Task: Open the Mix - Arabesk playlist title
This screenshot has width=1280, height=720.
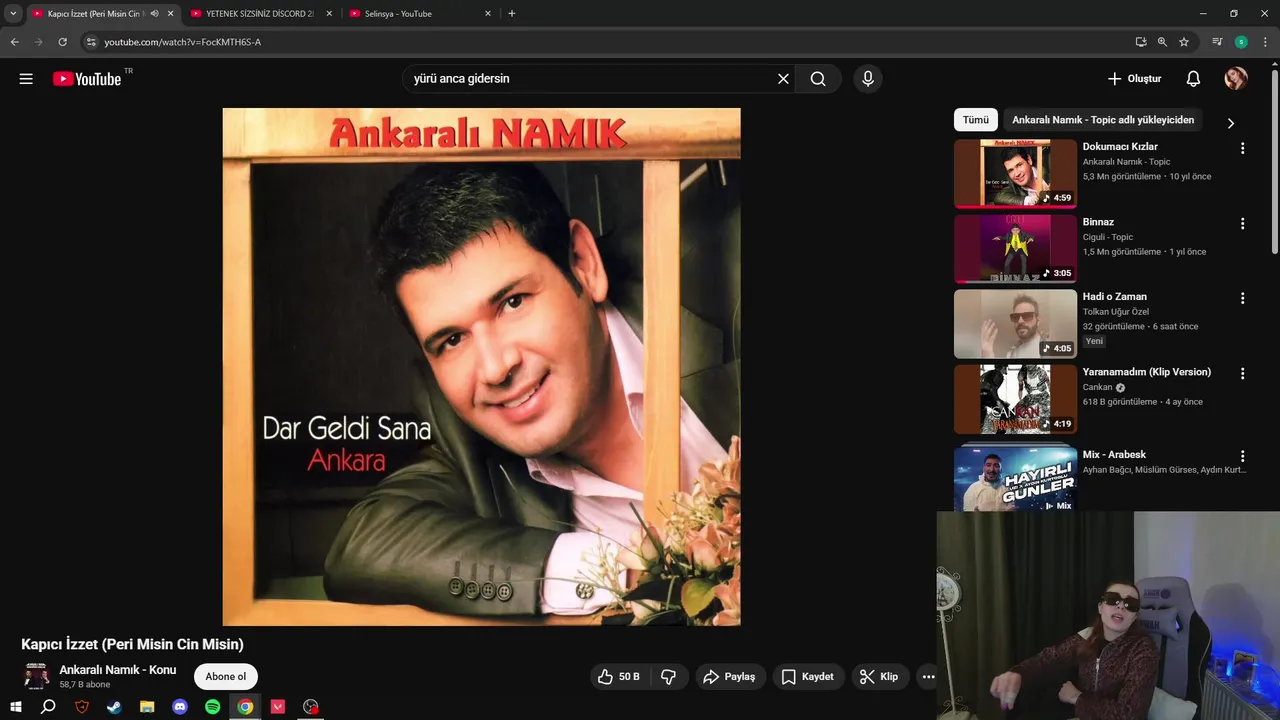Action: coord(1114,455)
